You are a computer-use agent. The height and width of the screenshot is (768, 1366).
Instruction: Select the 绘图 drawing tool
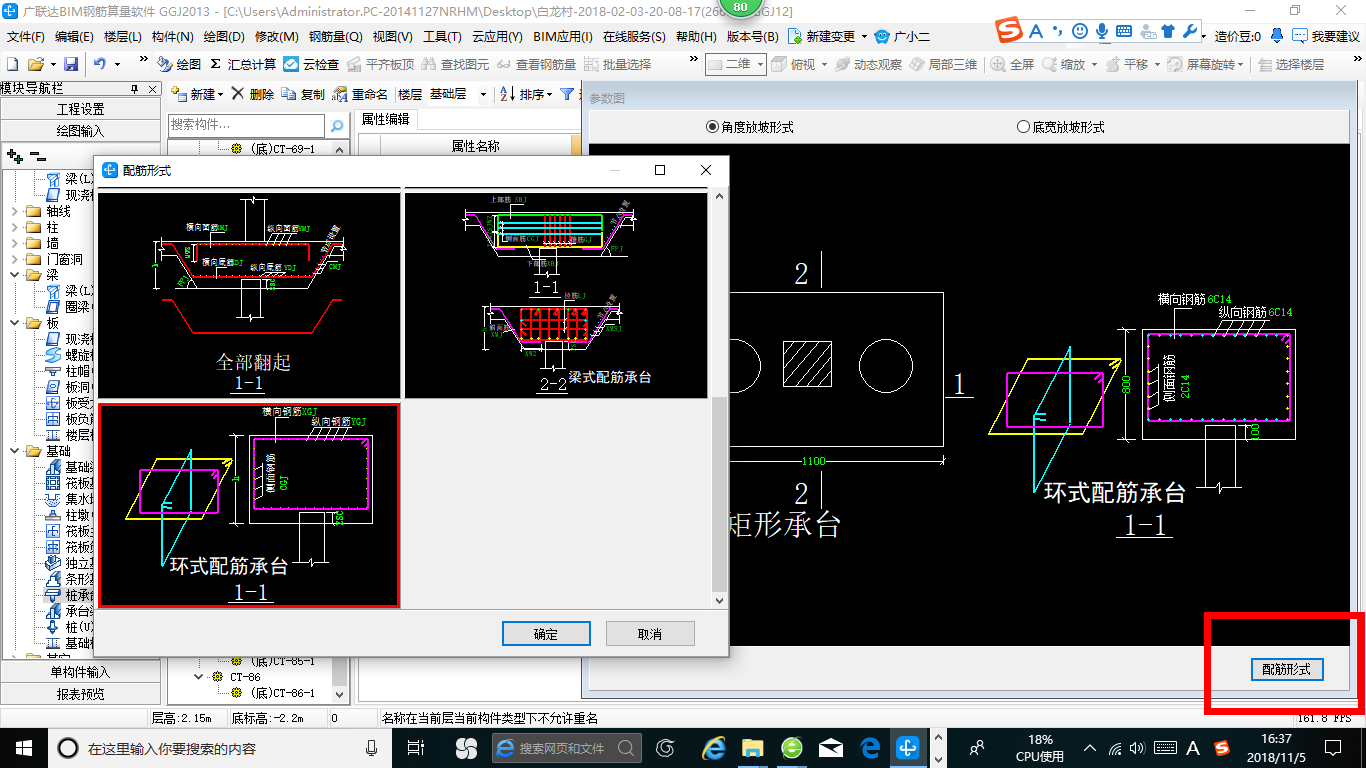tap(179, 64)
